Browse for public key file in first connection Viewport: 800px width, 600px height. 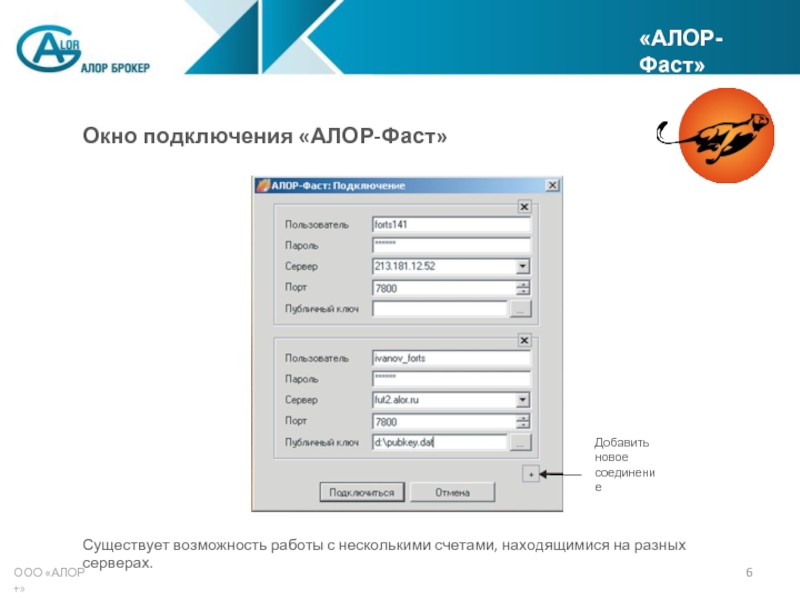520,309
